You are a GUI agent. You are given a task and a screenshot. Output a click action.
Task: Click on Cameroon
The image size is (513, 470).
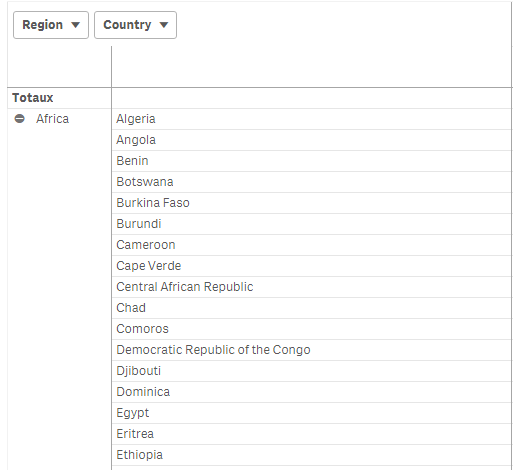tap(146, 245)
